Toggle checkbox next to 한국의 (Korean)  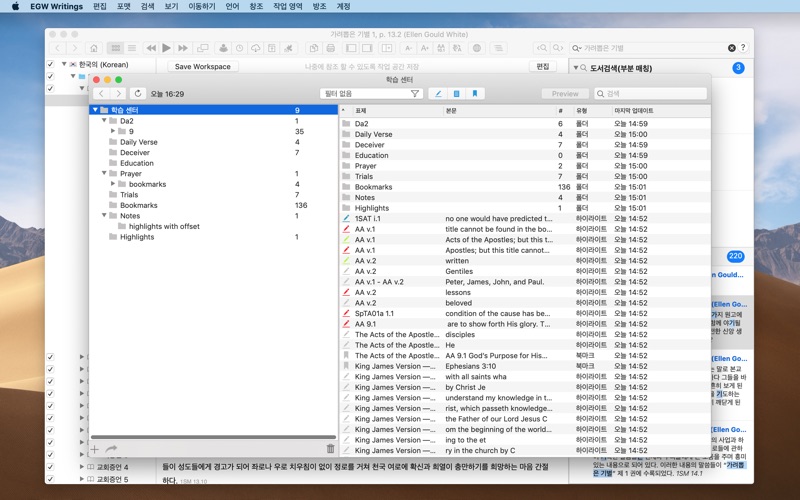[x=50, y=64]
